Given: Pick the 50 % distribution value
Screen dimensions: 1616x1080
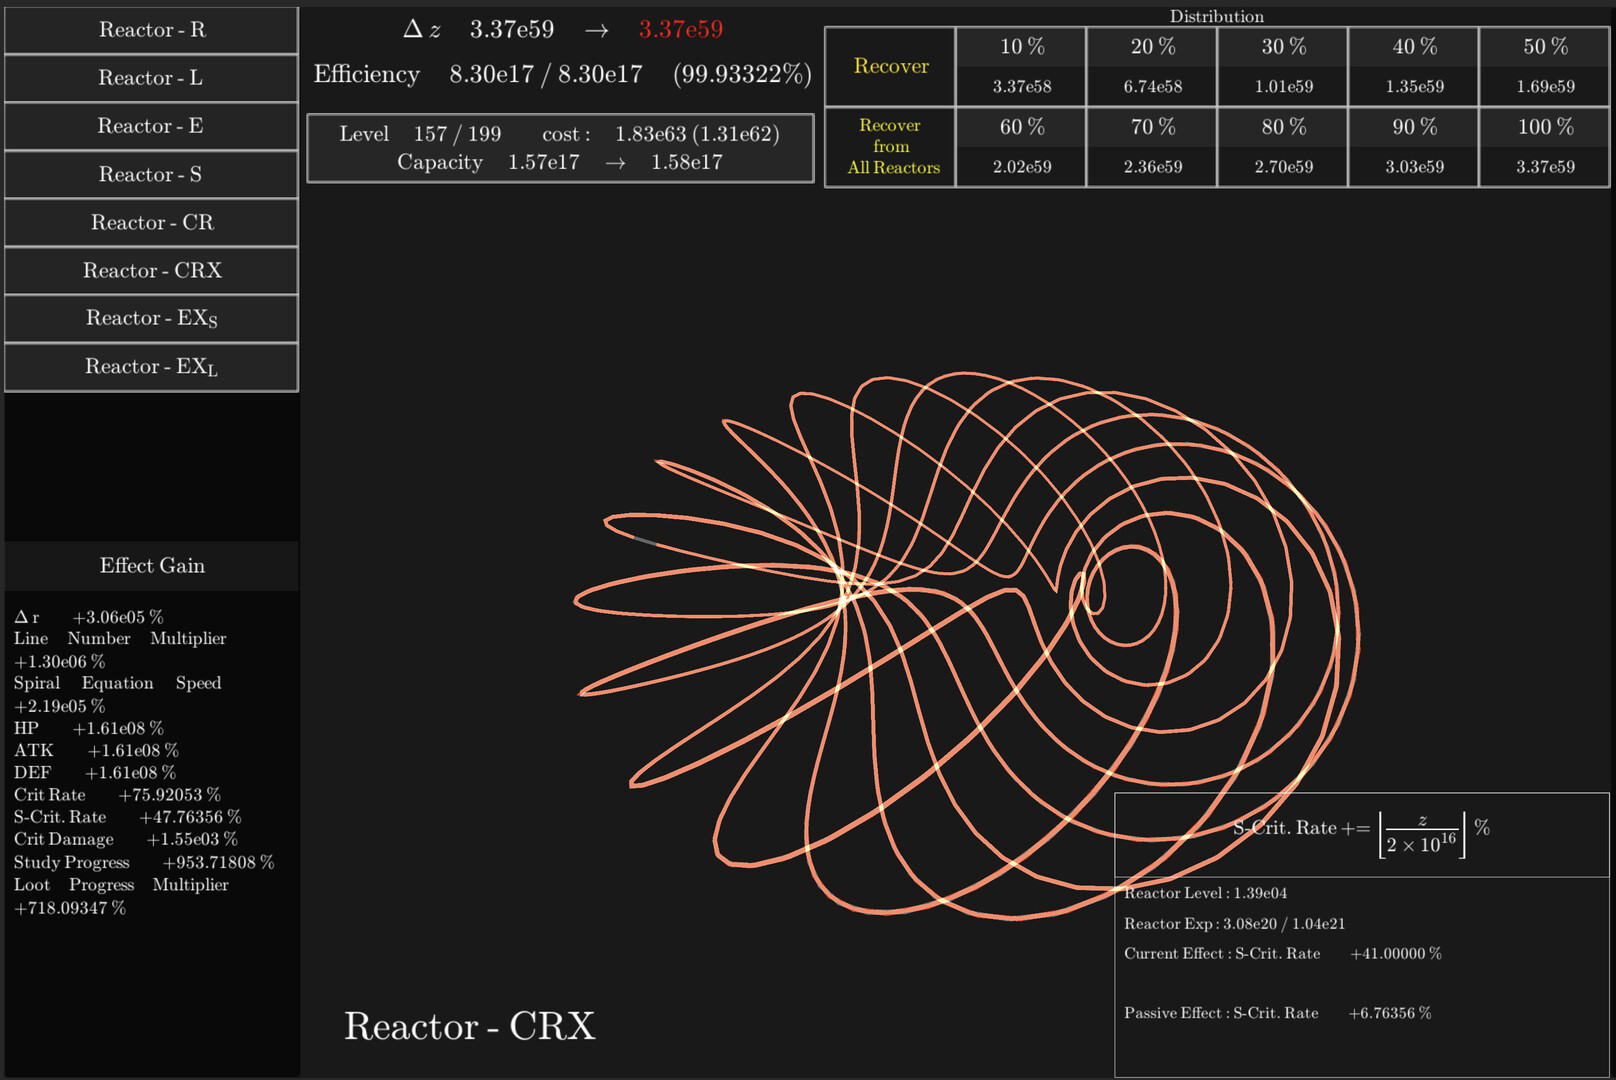Looking at the screenshot, I should [x=1544, y=66].
